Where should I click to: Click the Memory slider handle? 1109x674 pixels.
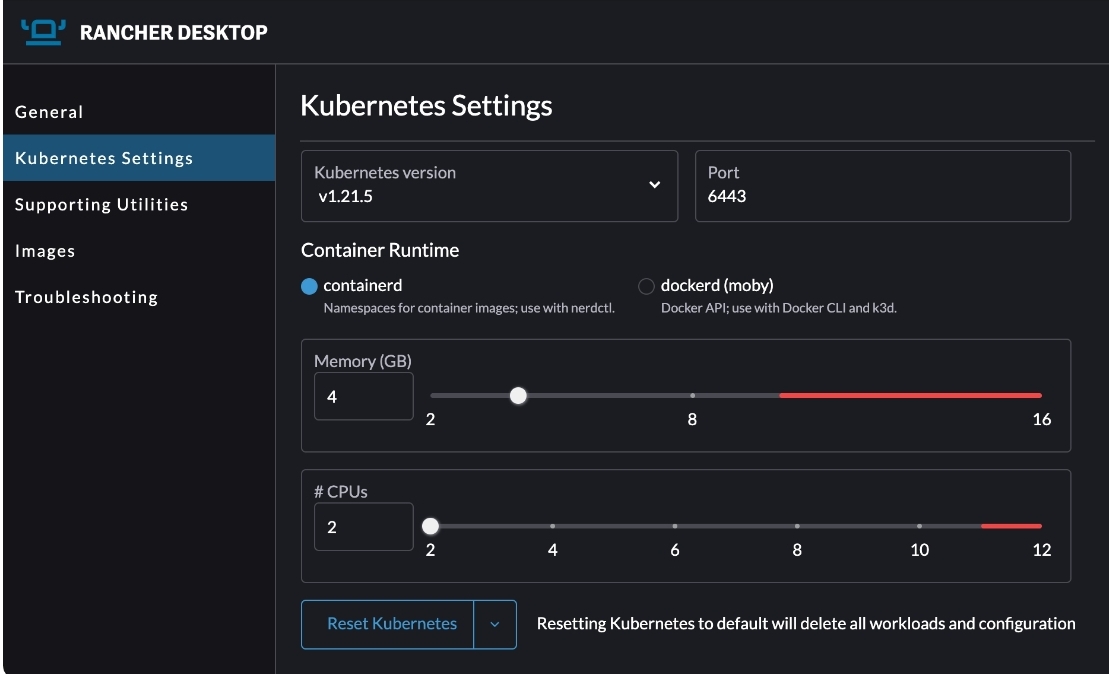coord(518,396)
